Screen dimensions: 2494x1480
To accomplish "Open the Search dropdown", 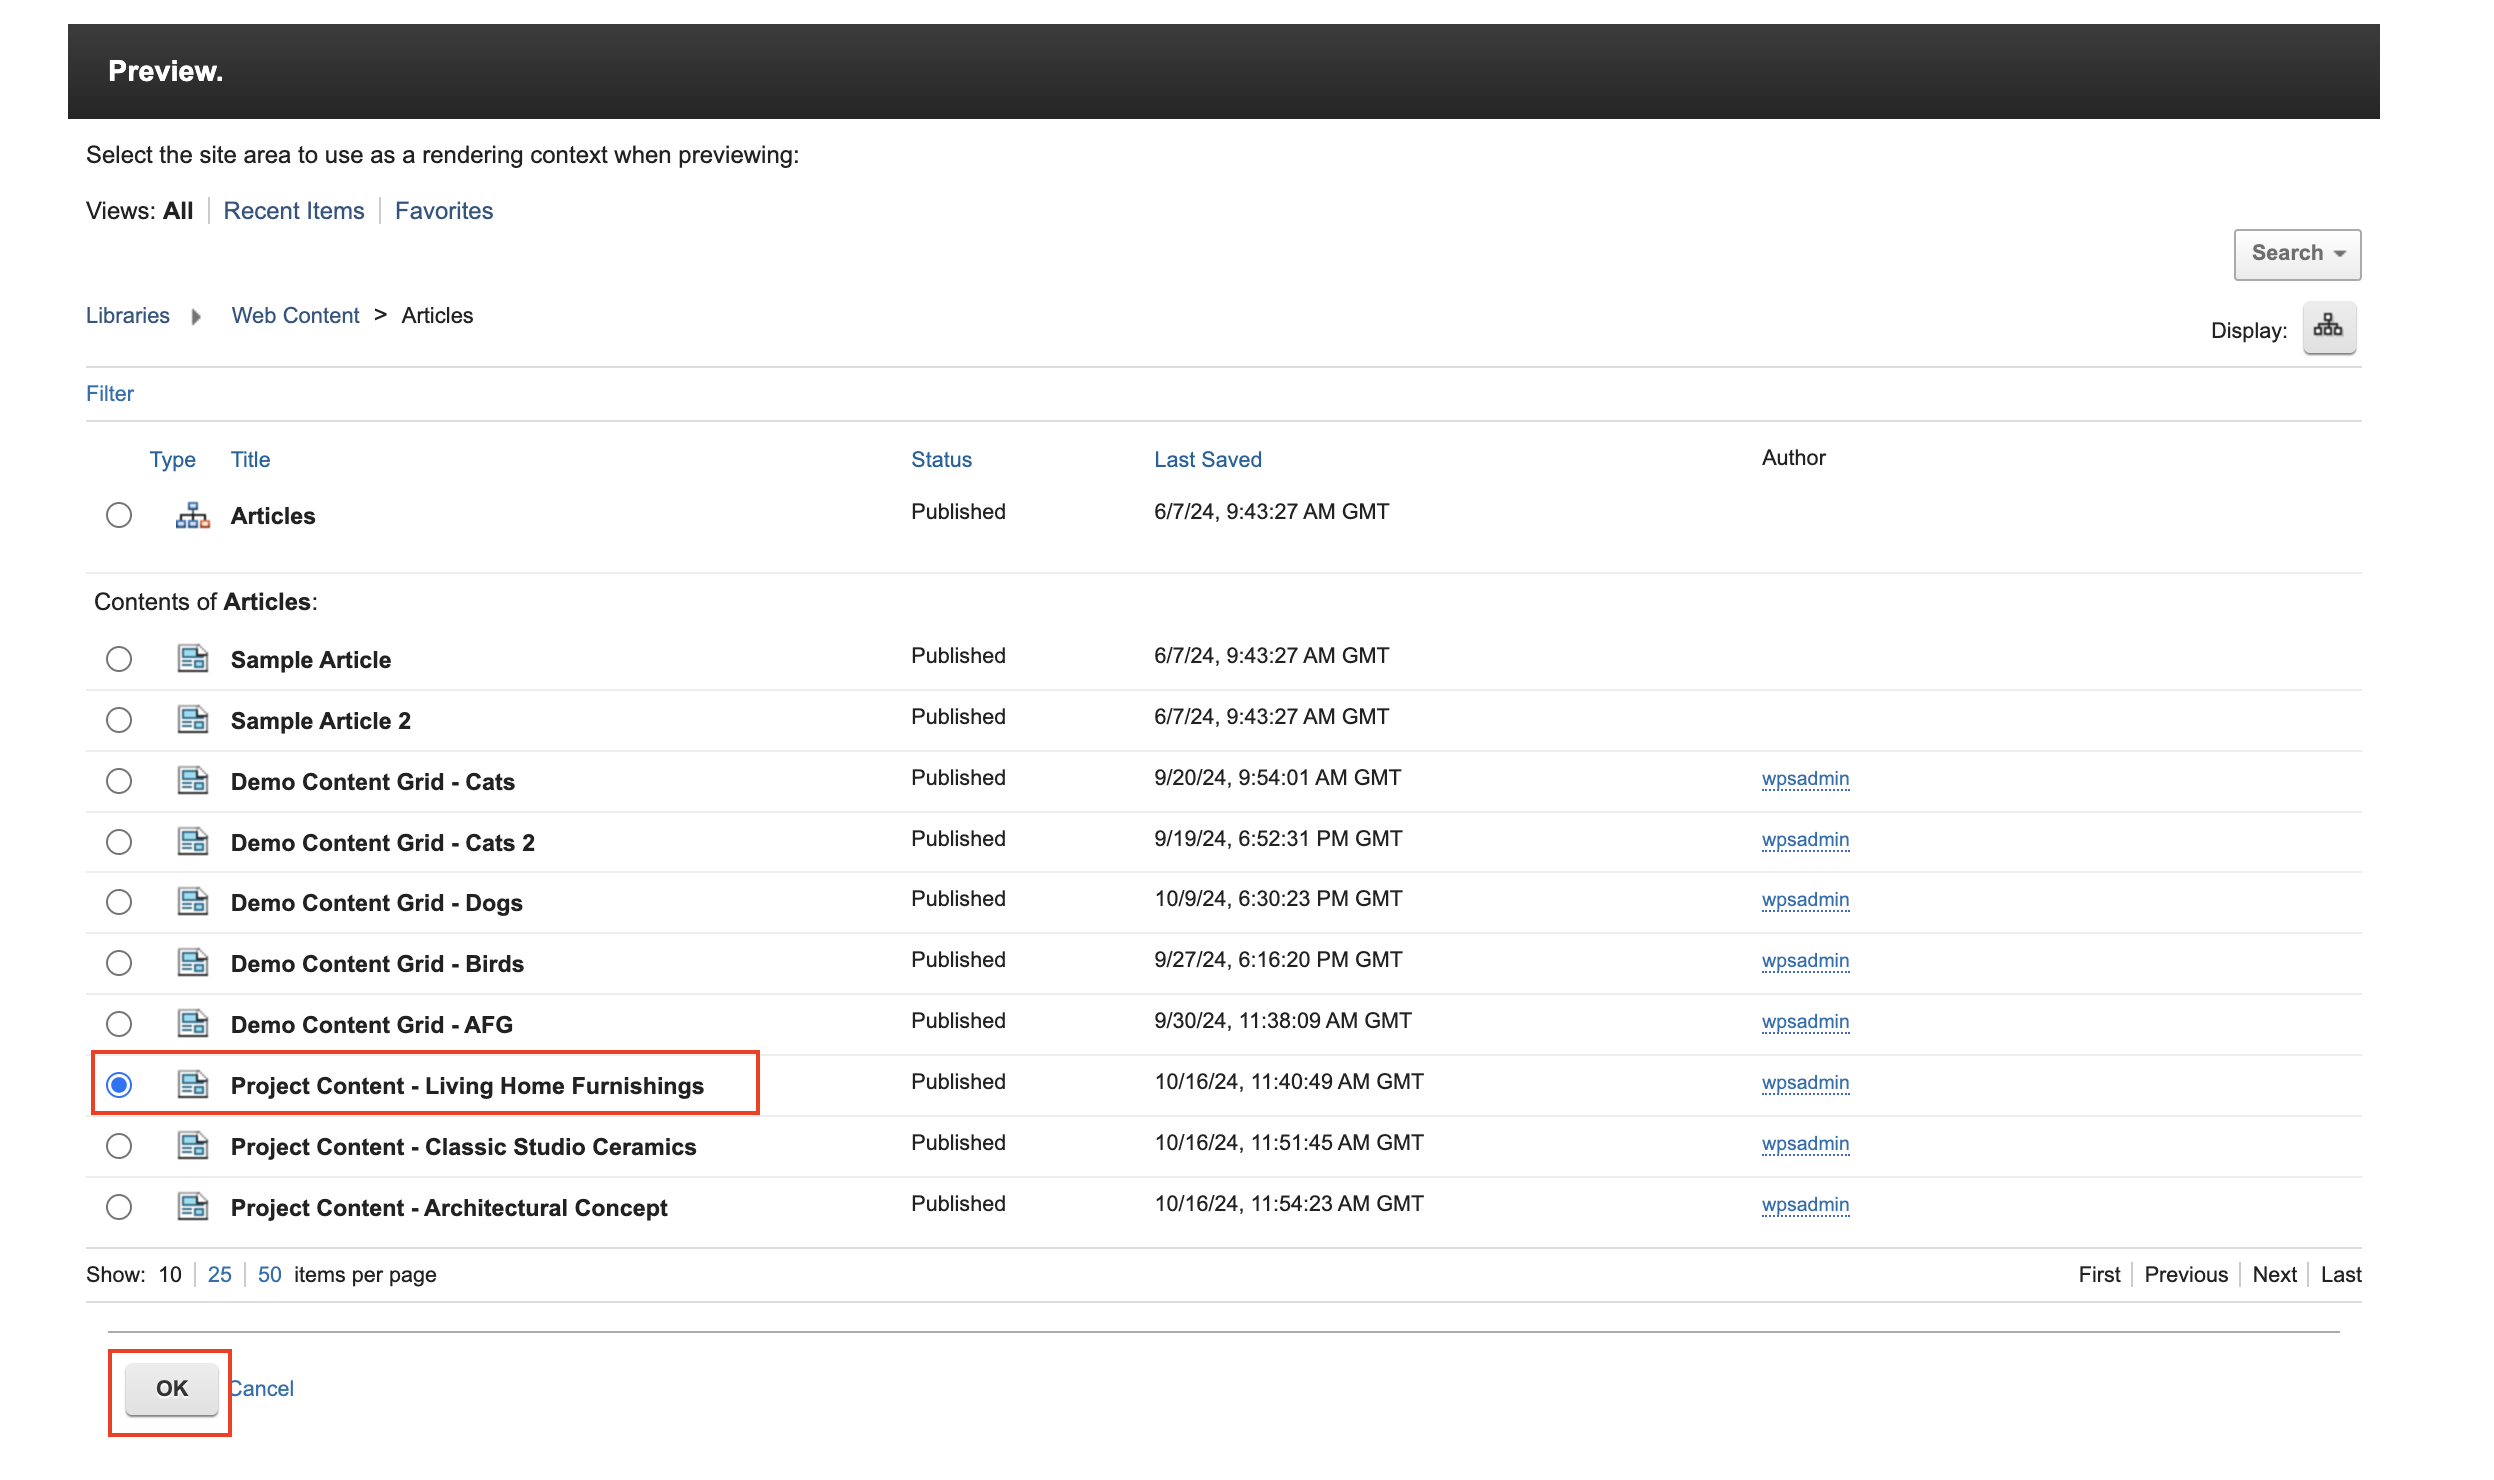I will (x=2296, y=254).
